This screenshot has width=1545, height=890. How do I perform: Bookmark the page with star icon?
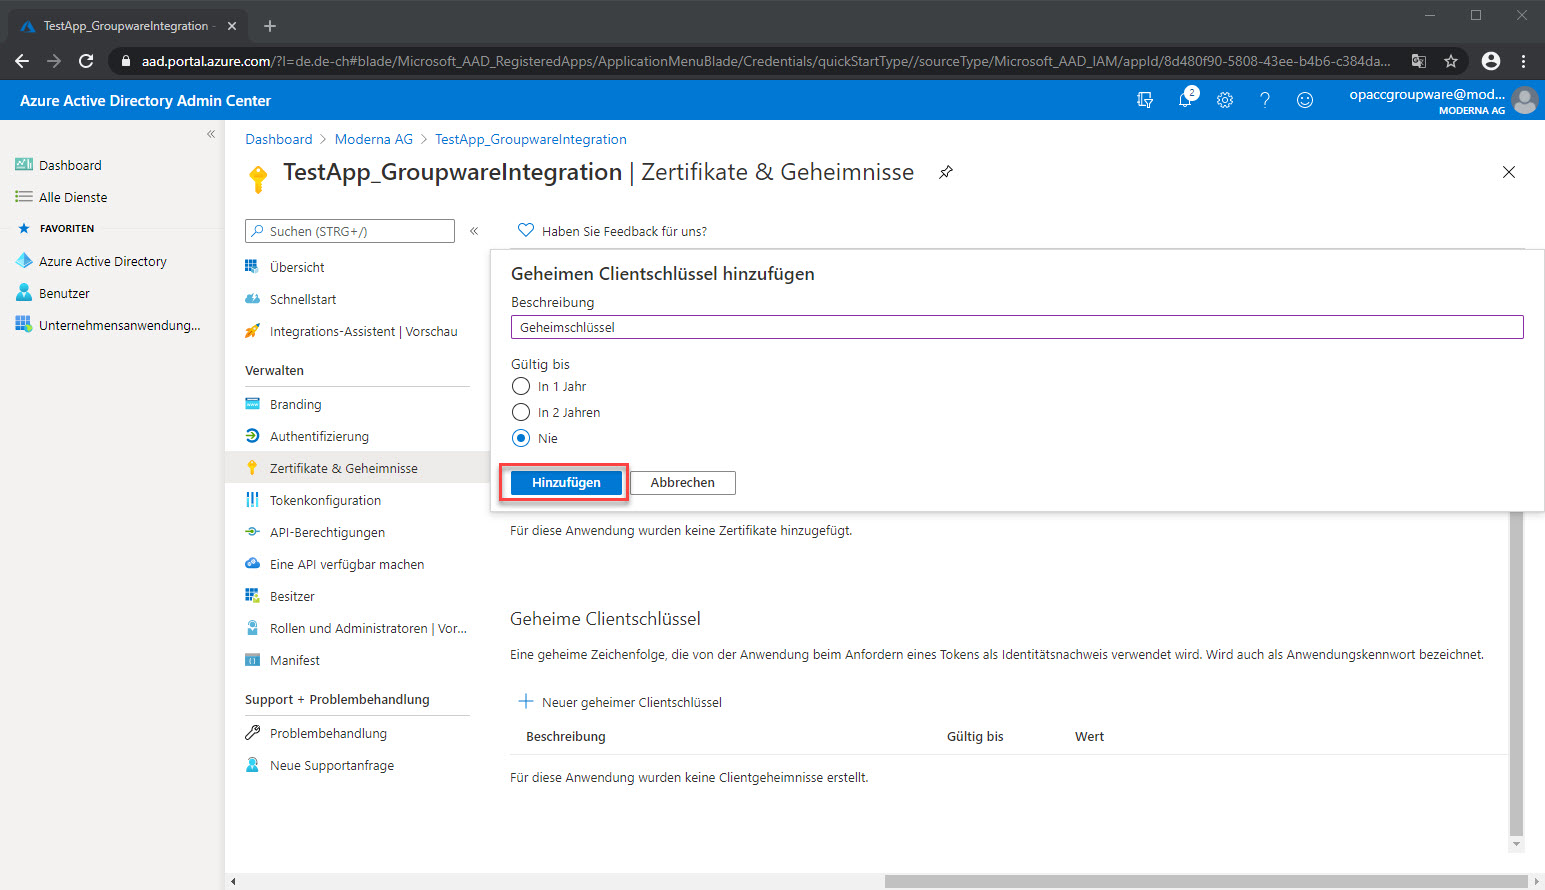point(1451,61)
